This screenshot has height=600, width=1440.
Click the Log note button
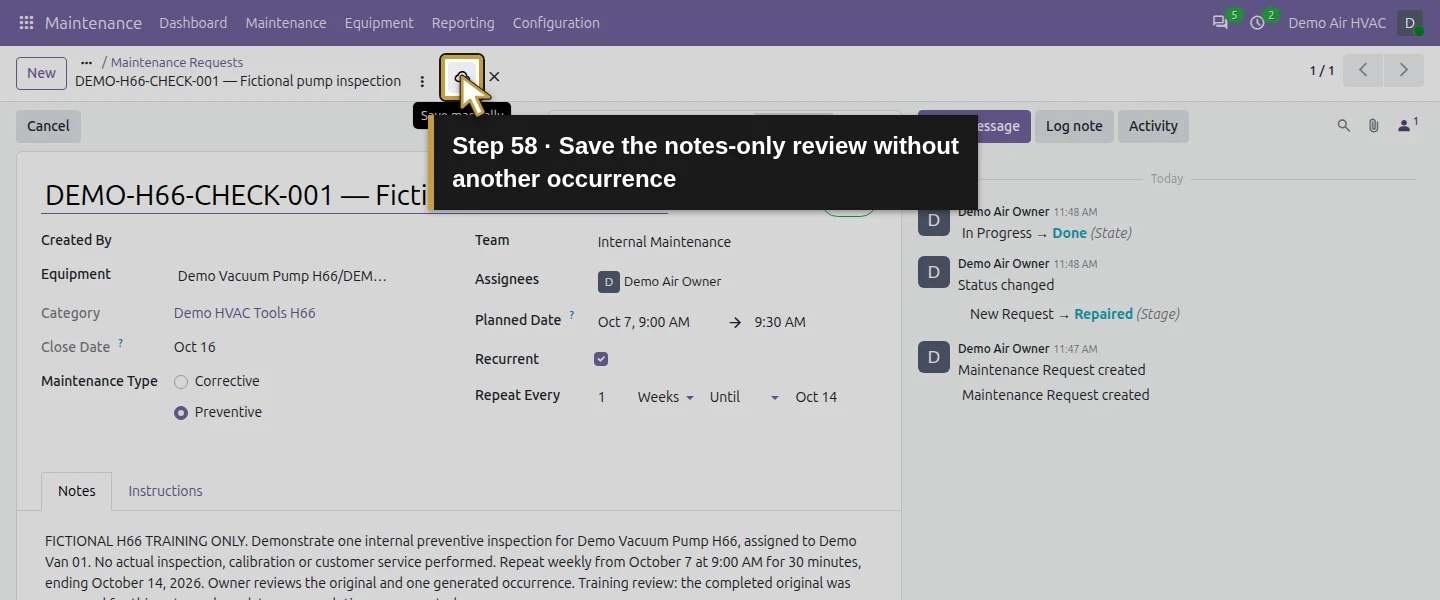click(x=1074, y=126)
